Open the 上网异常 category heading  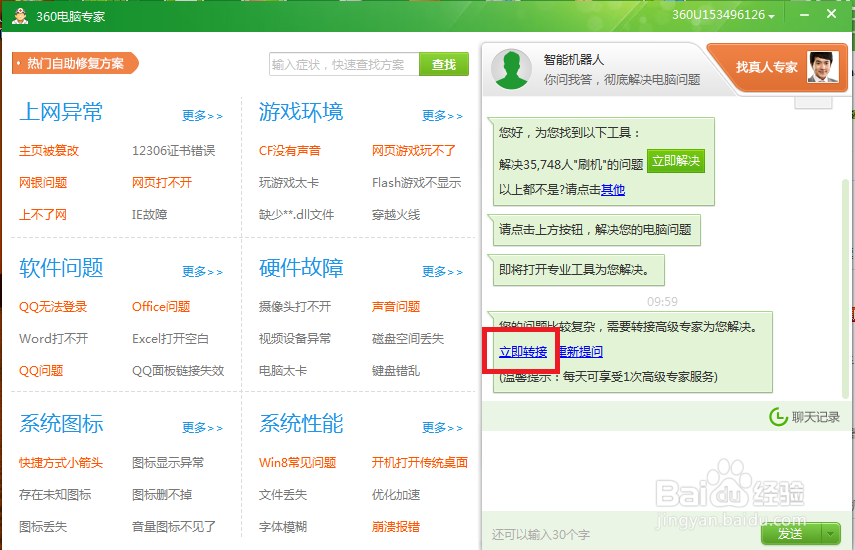[61, 112]
